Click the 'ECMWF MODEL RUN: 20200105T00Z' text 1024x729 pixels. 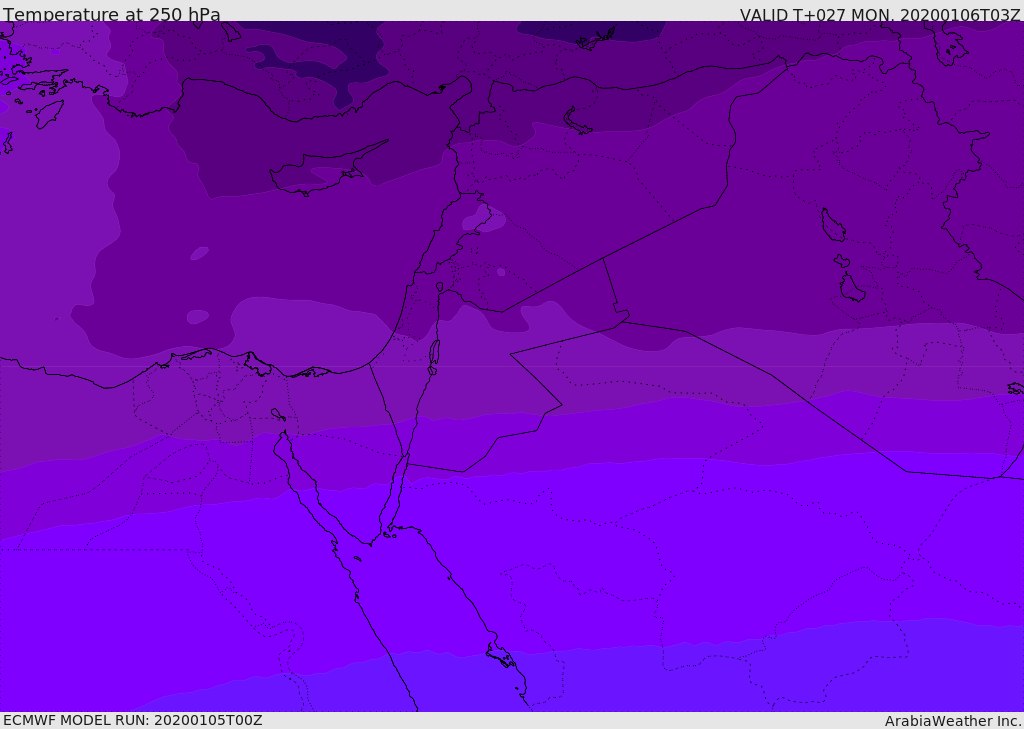click(133, 720)
